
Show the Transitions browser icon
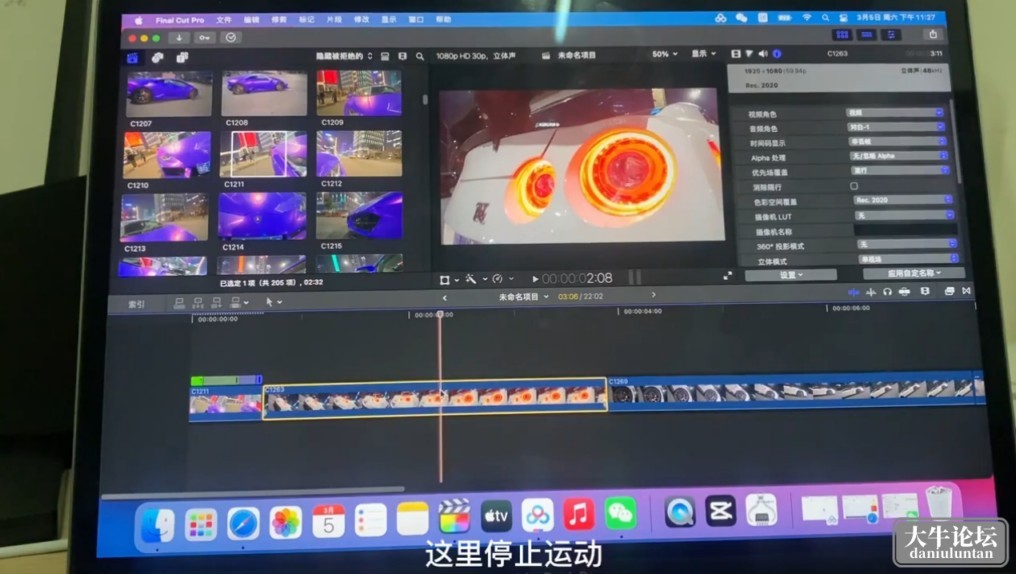click(x=966, y=291)
